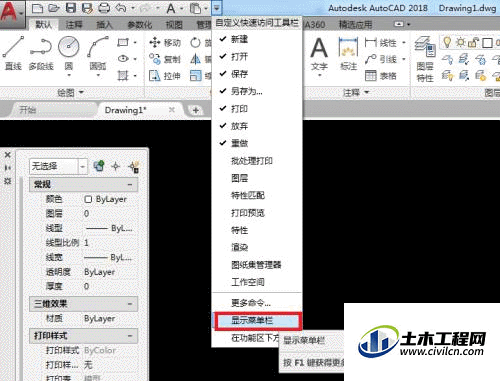
Task: Uncheck 打印 in the customize menu
Action: pyautogui.click(x=257, y=109)
